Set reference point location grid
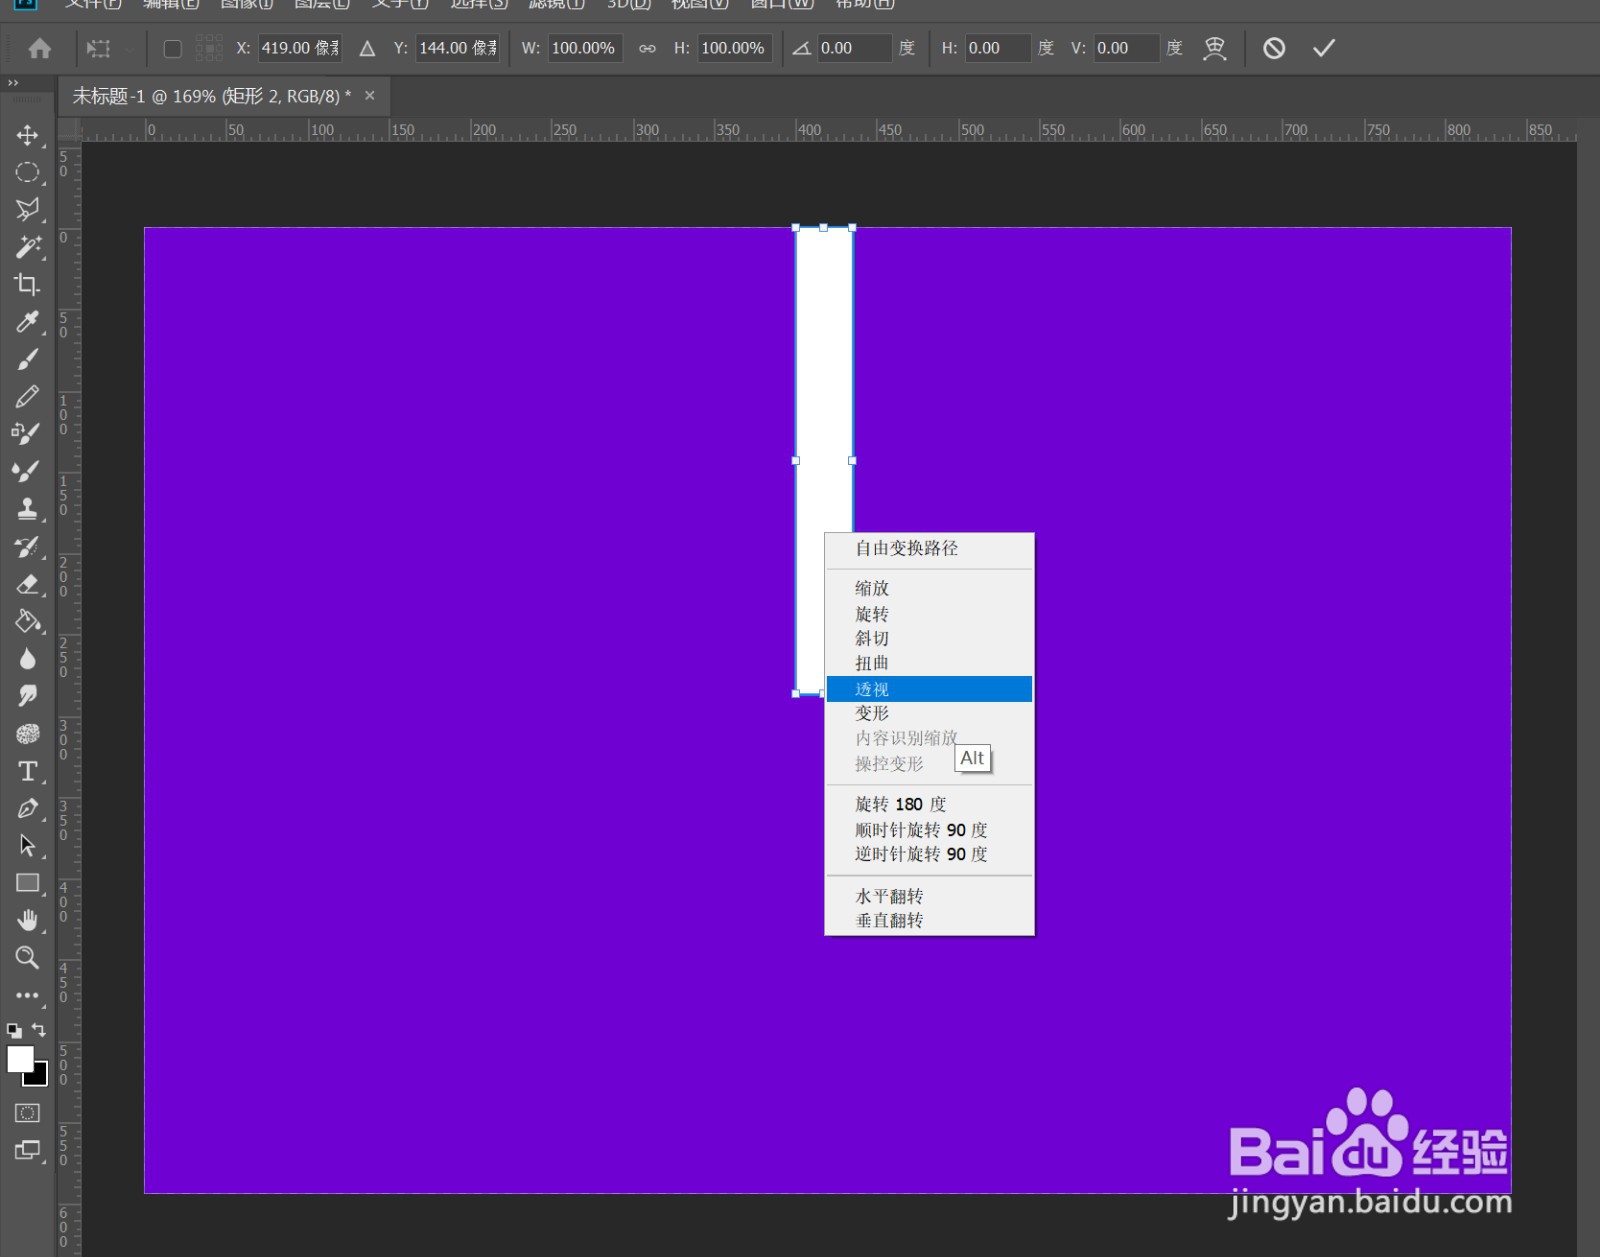 [x=209, y=48]
